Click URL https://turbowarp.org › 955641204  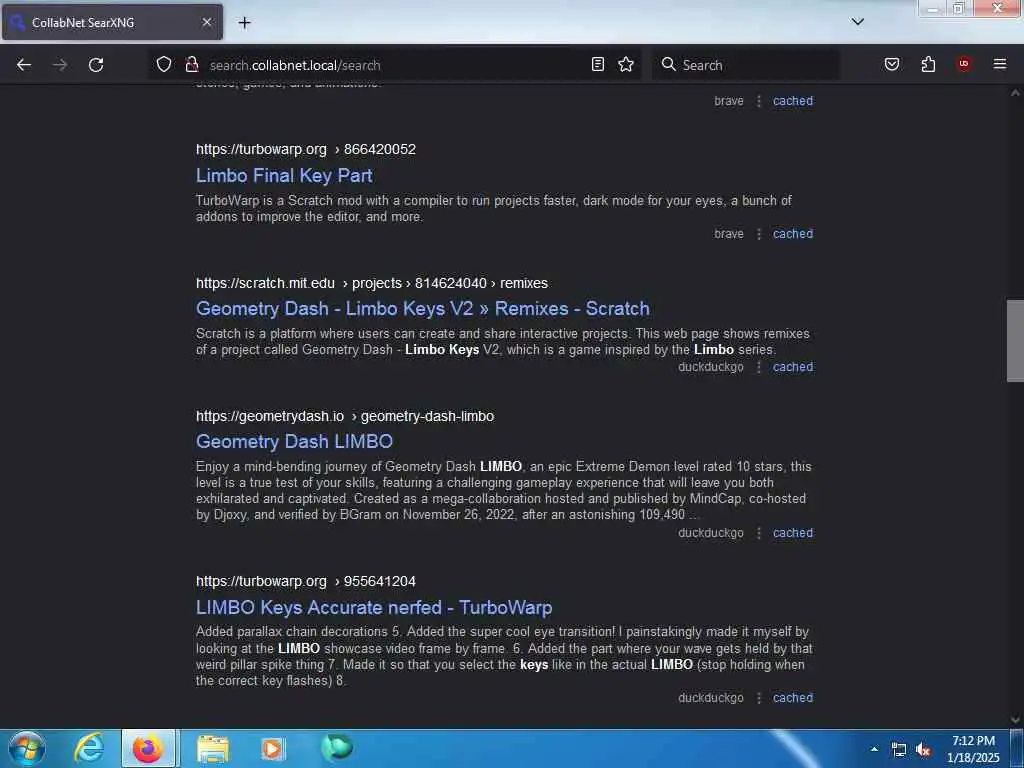tap(306, 582)
